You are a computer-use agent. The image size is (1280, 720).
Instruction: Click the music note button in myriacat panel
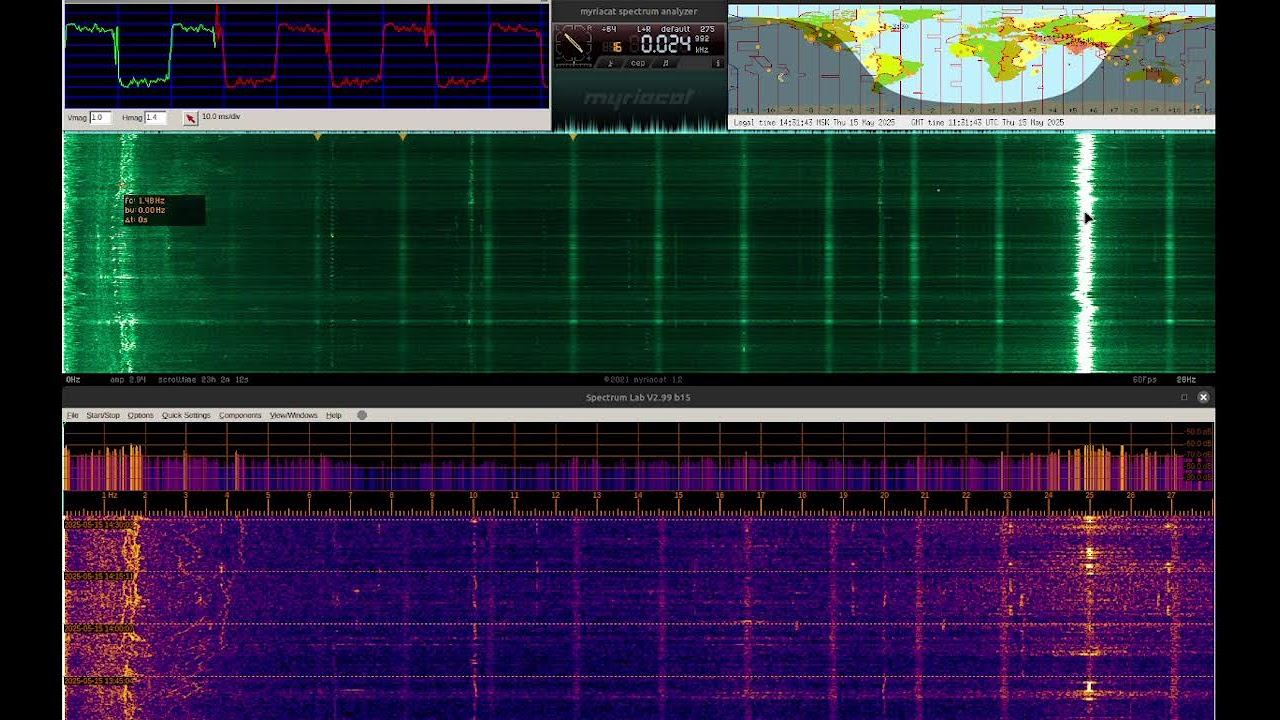tap(666, 63)
